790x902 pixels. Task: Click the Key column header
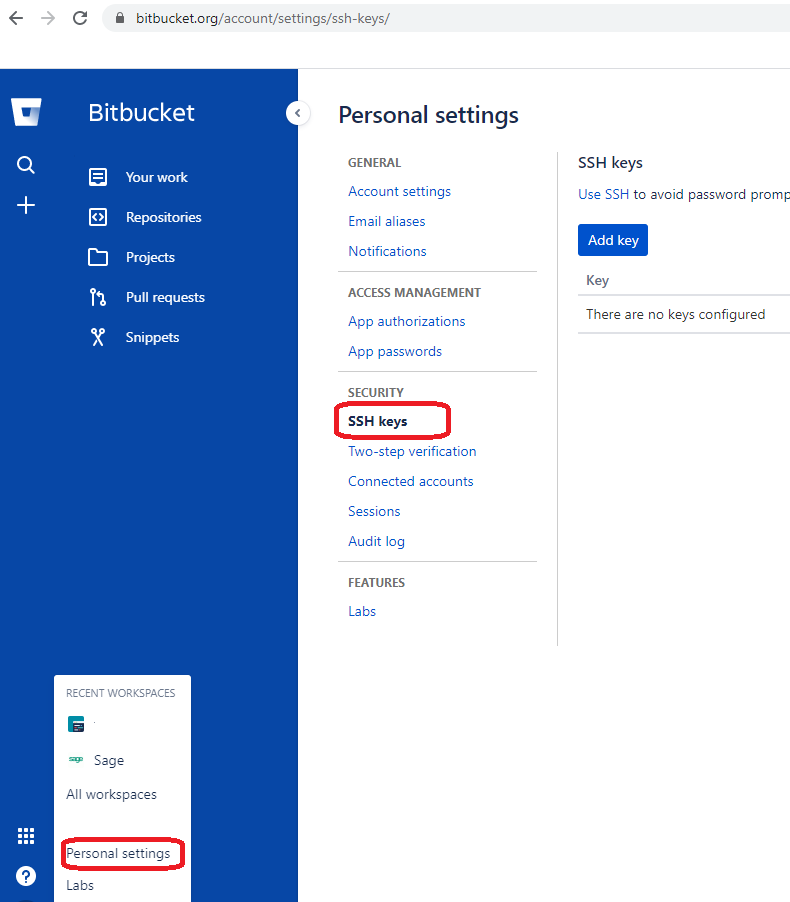coord(597,280)
